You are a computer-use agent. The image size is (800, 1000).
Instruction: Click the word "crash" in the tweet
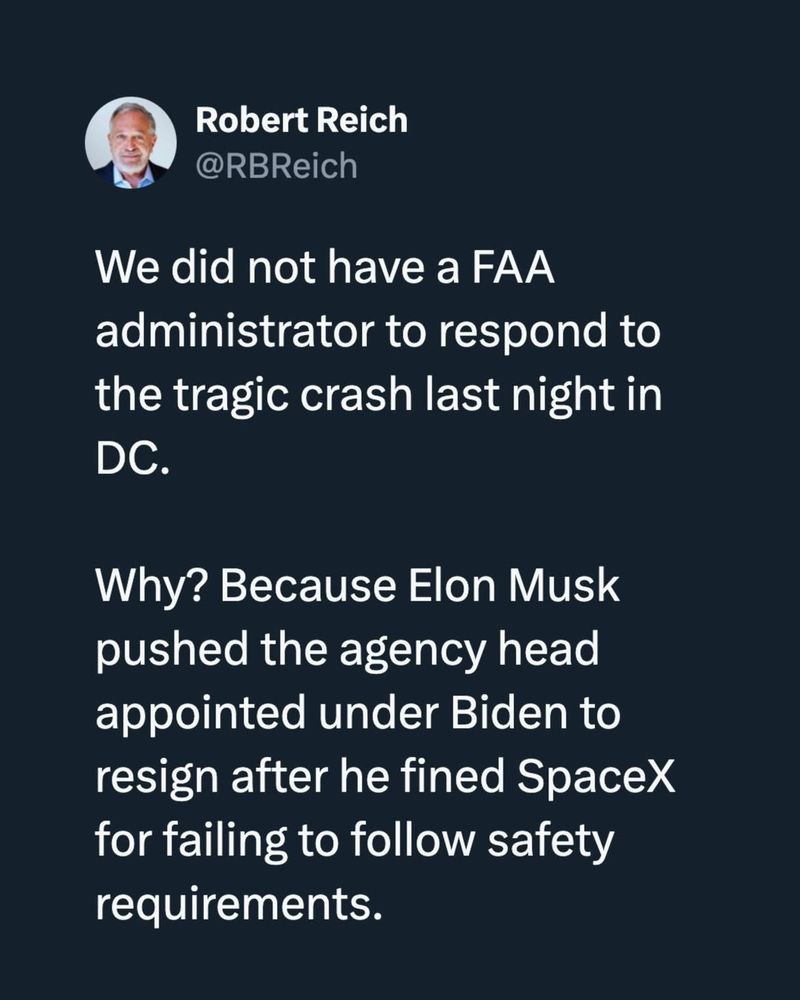[357, 395]
